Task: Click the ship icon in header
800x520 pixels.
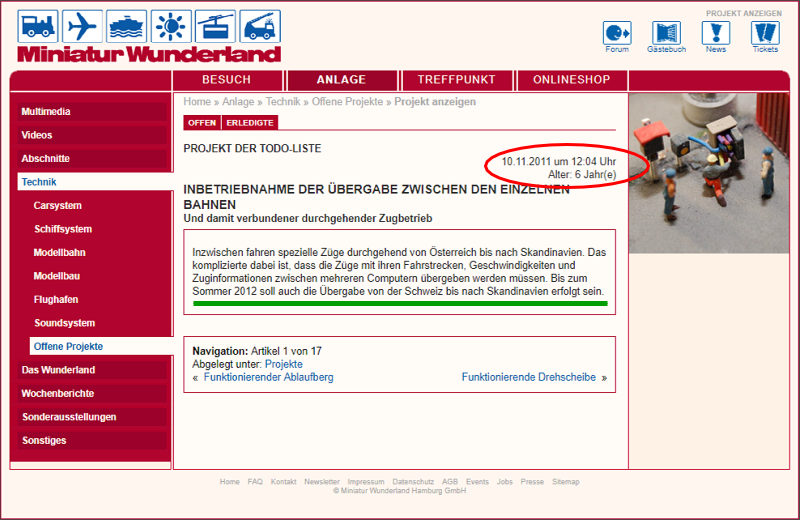Action: coord(127,26)
